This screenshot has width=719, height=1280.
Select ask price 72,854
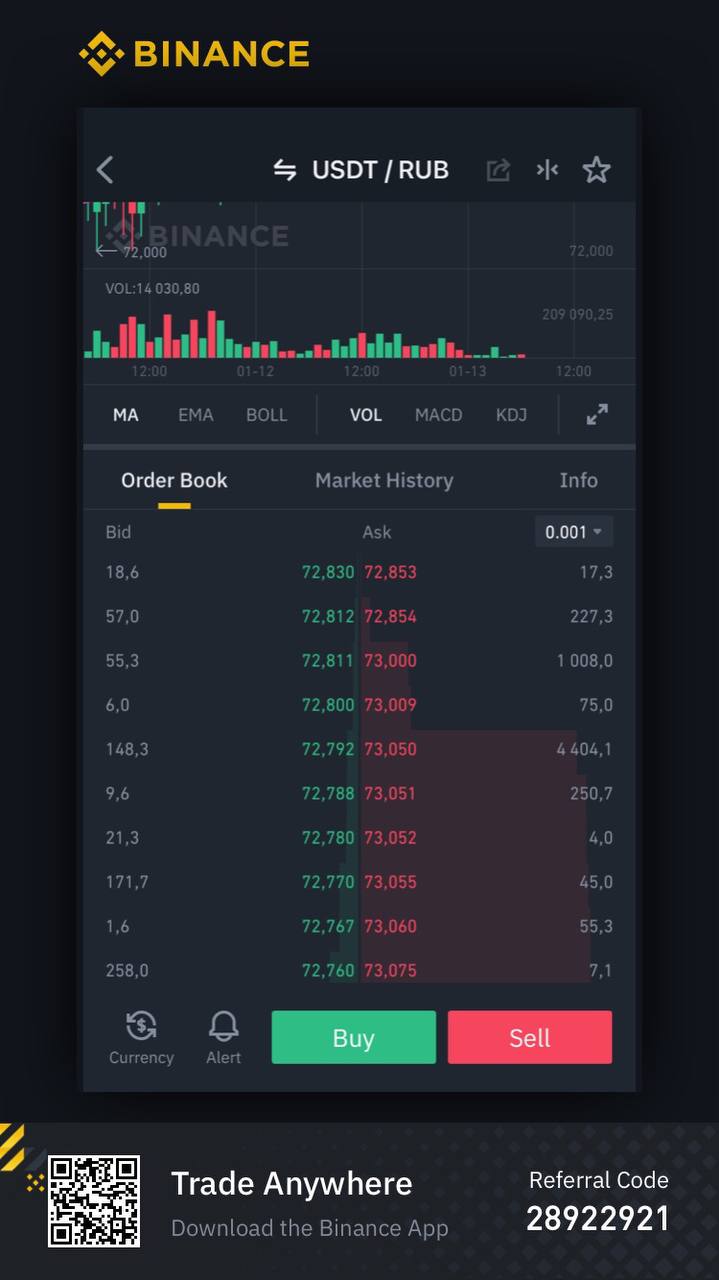click(x=390, y=617)
